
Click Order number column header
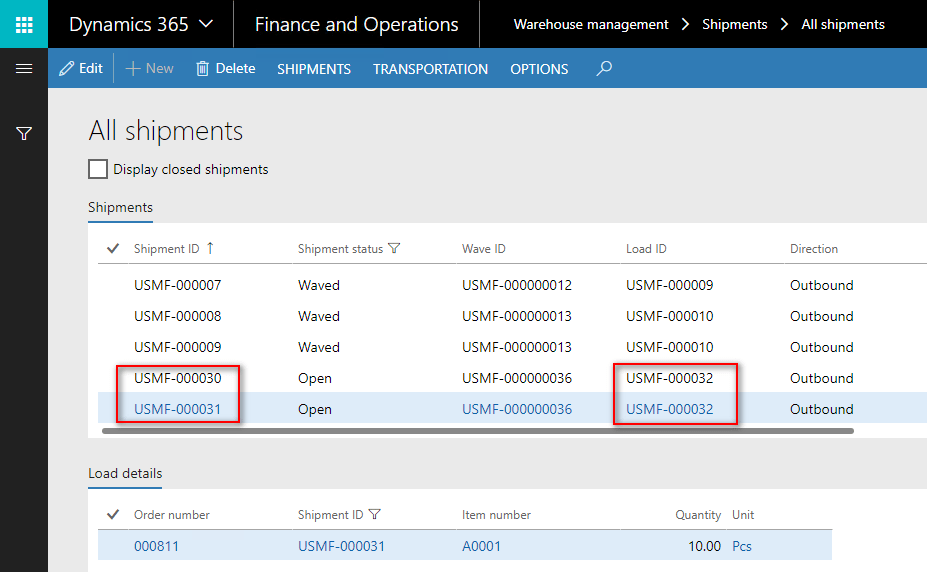[x=171, y=515]
